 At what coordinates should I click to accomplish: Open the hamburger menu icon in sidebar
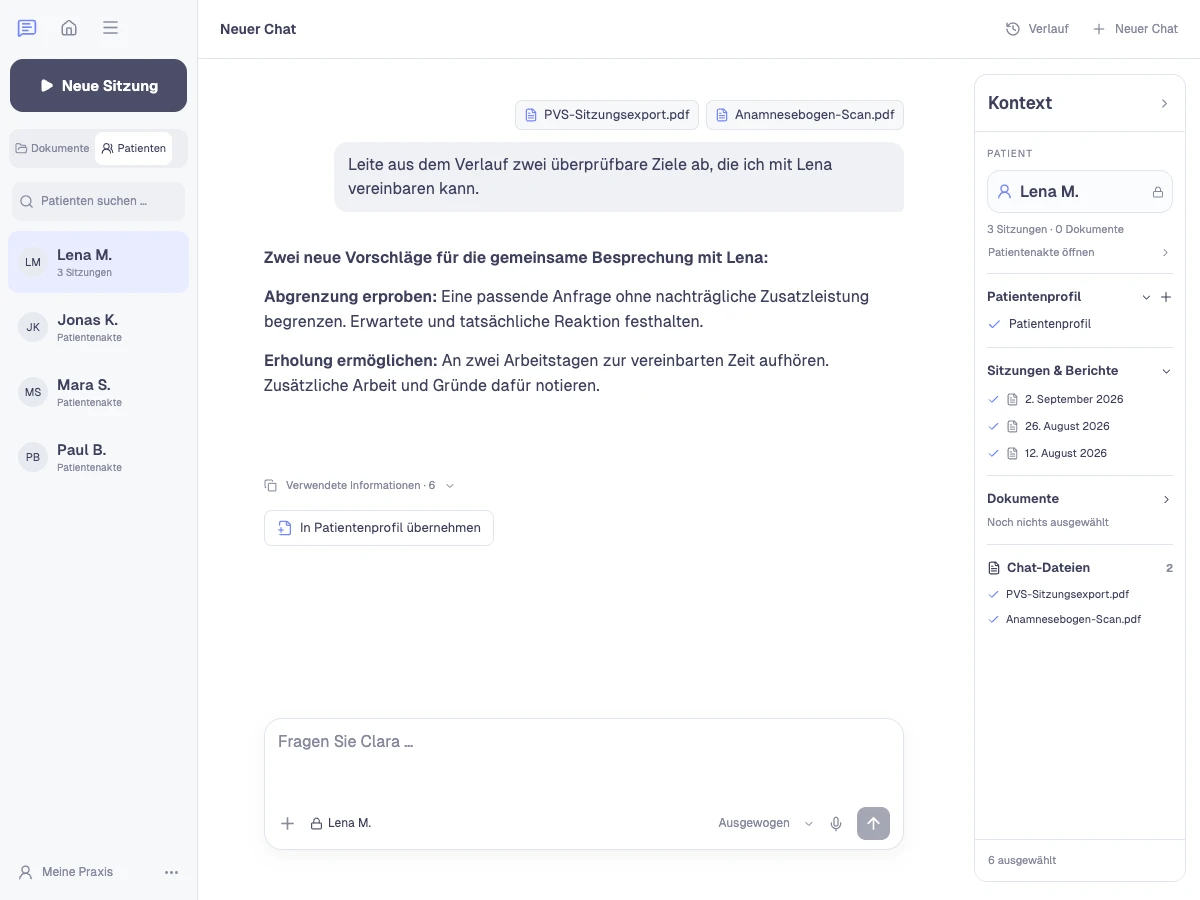tap(111, 28)
